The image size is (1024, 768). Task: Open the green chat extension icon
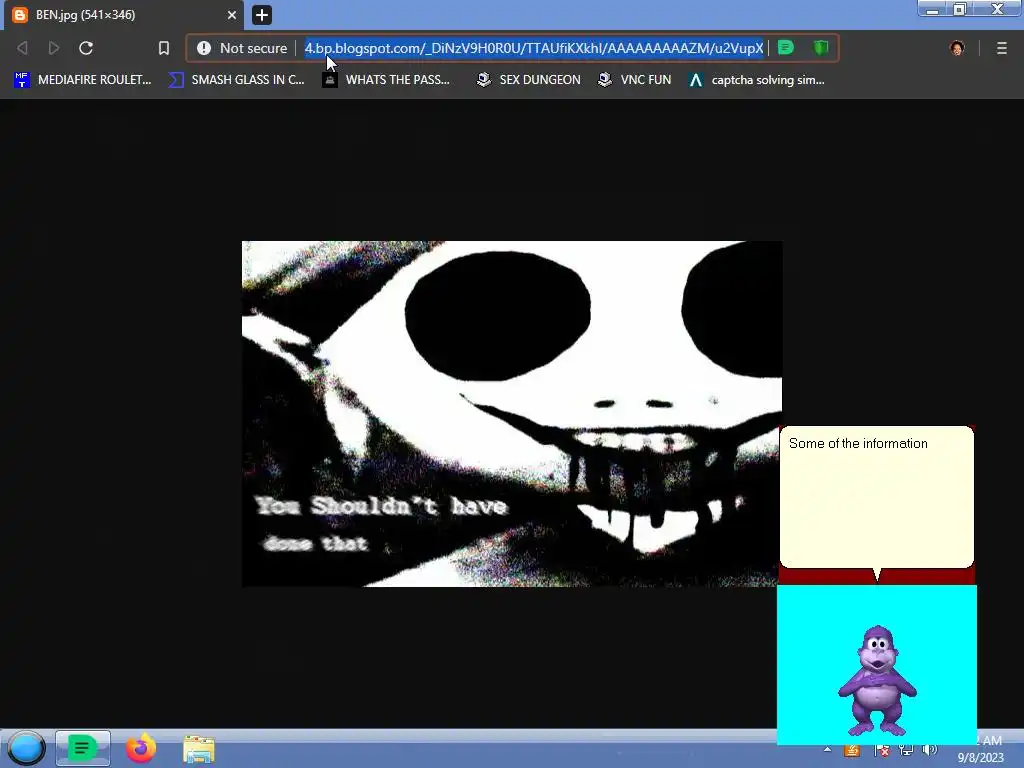pyautogui.click(x=786, y=48)
